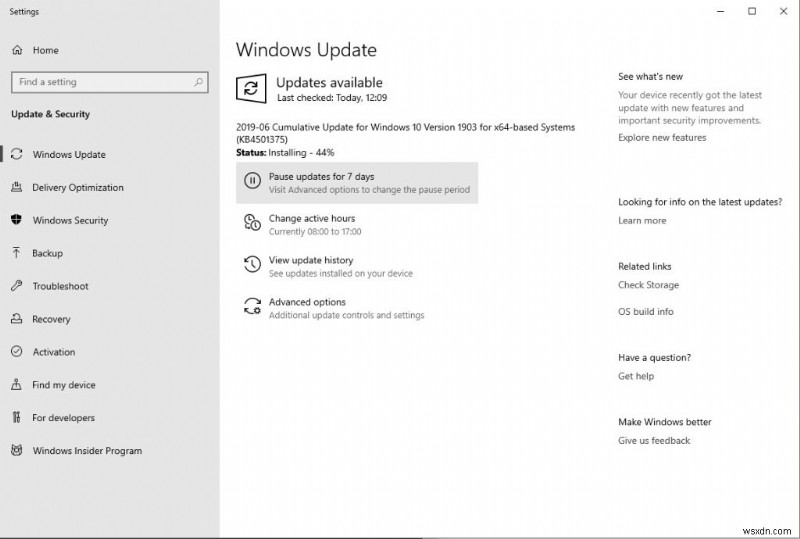Minimize the Settings window
This screenshot has width=800, height=539.
coord(720,11)
